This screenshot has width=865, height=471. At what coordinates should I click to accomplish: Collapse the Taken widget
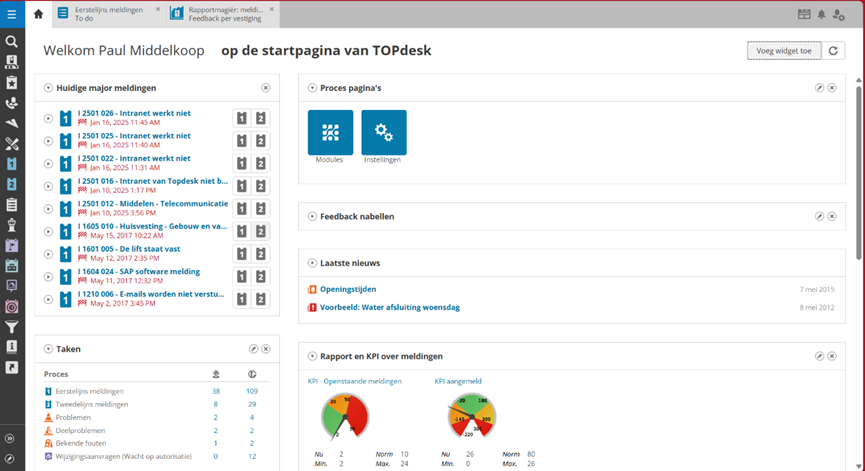click(48, 349)
